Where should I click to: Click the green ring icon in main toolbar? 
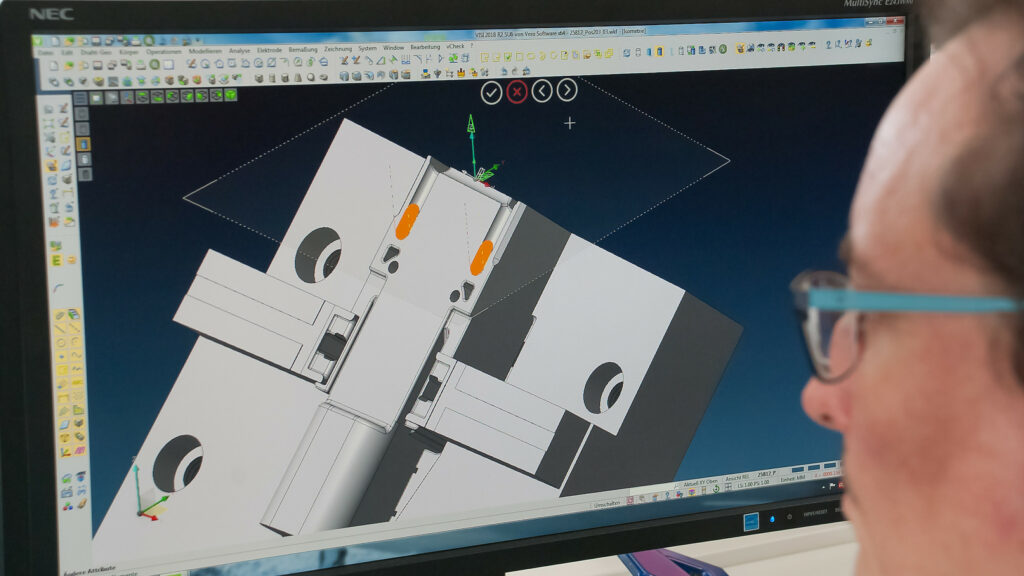154,64
